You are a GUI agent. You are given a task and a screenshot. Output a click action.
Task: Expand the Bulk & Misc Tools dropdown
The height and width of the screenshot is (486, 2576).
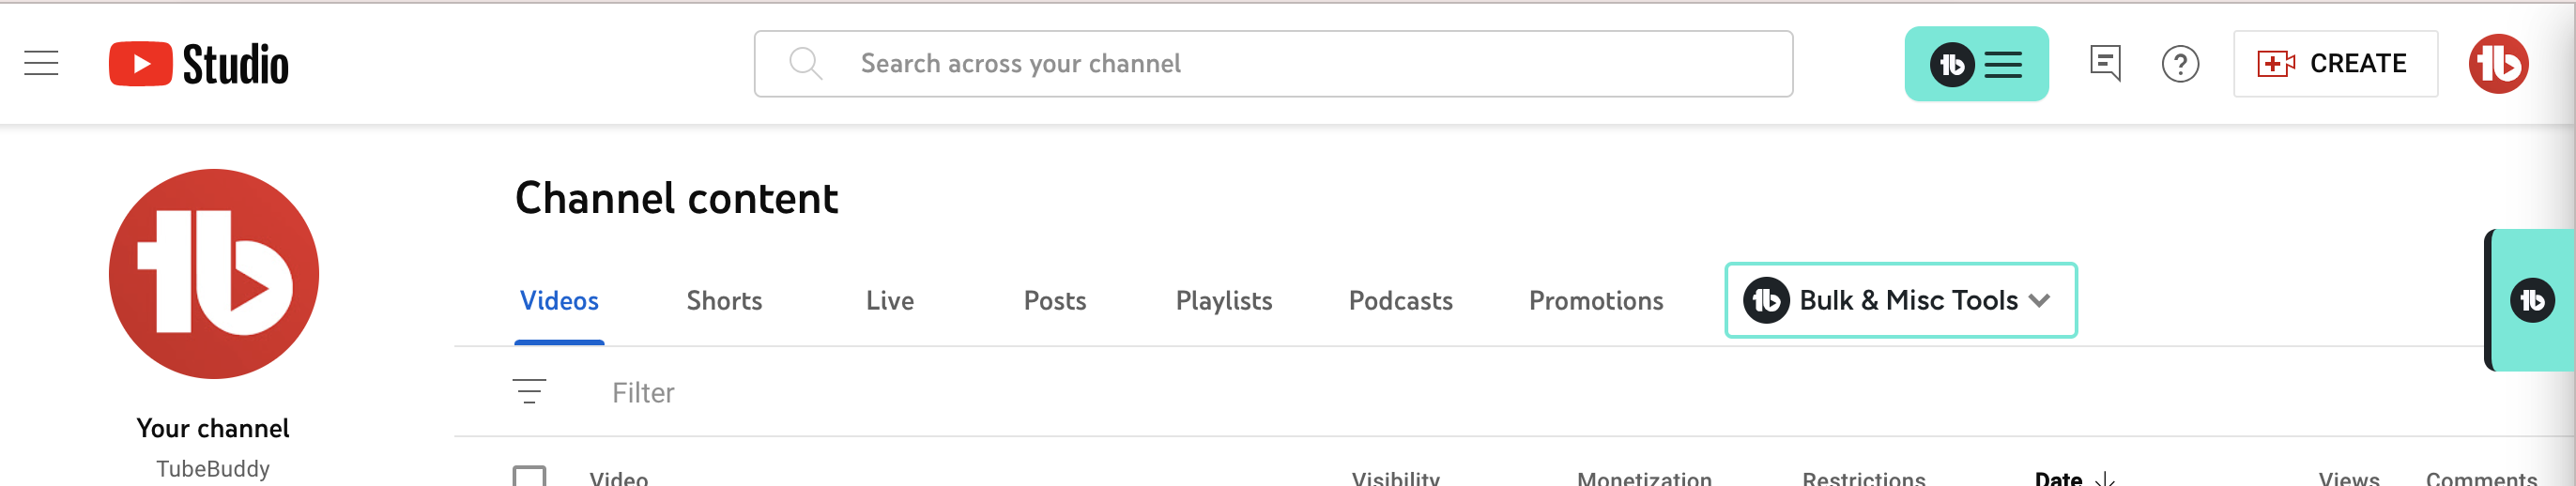pos(1901,300)
